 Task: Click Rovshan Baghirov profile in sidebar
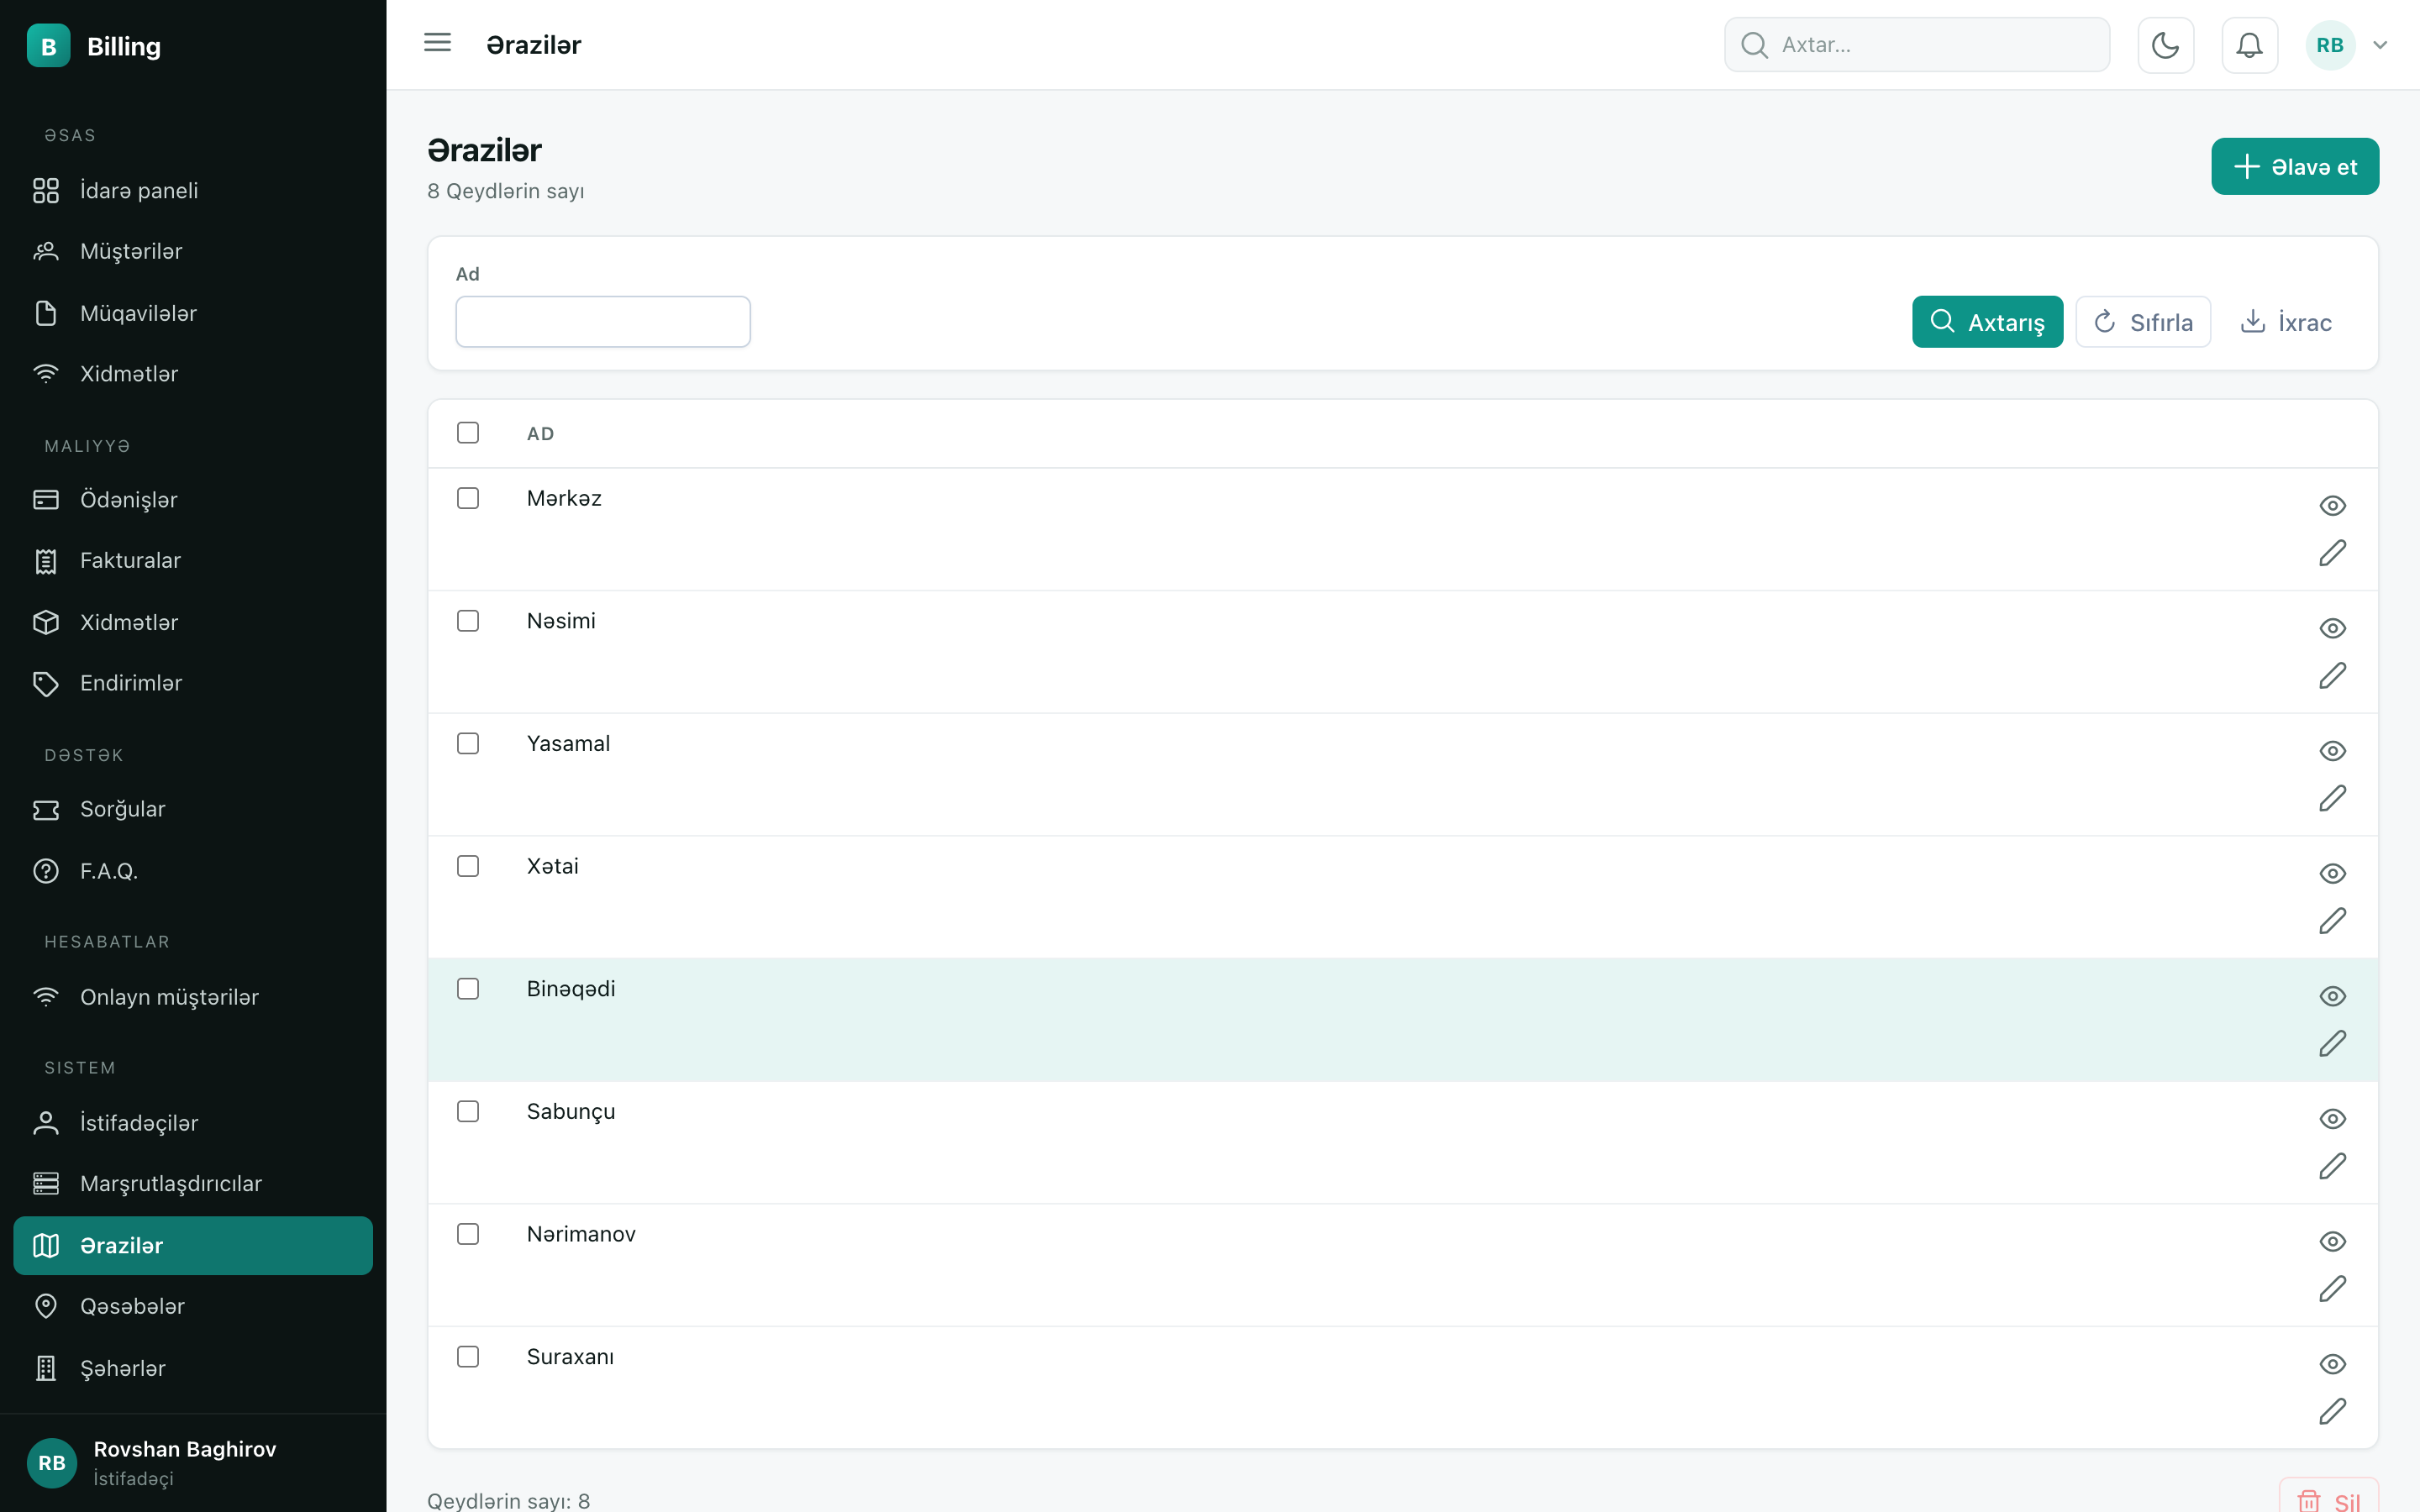coord(193,1463)
